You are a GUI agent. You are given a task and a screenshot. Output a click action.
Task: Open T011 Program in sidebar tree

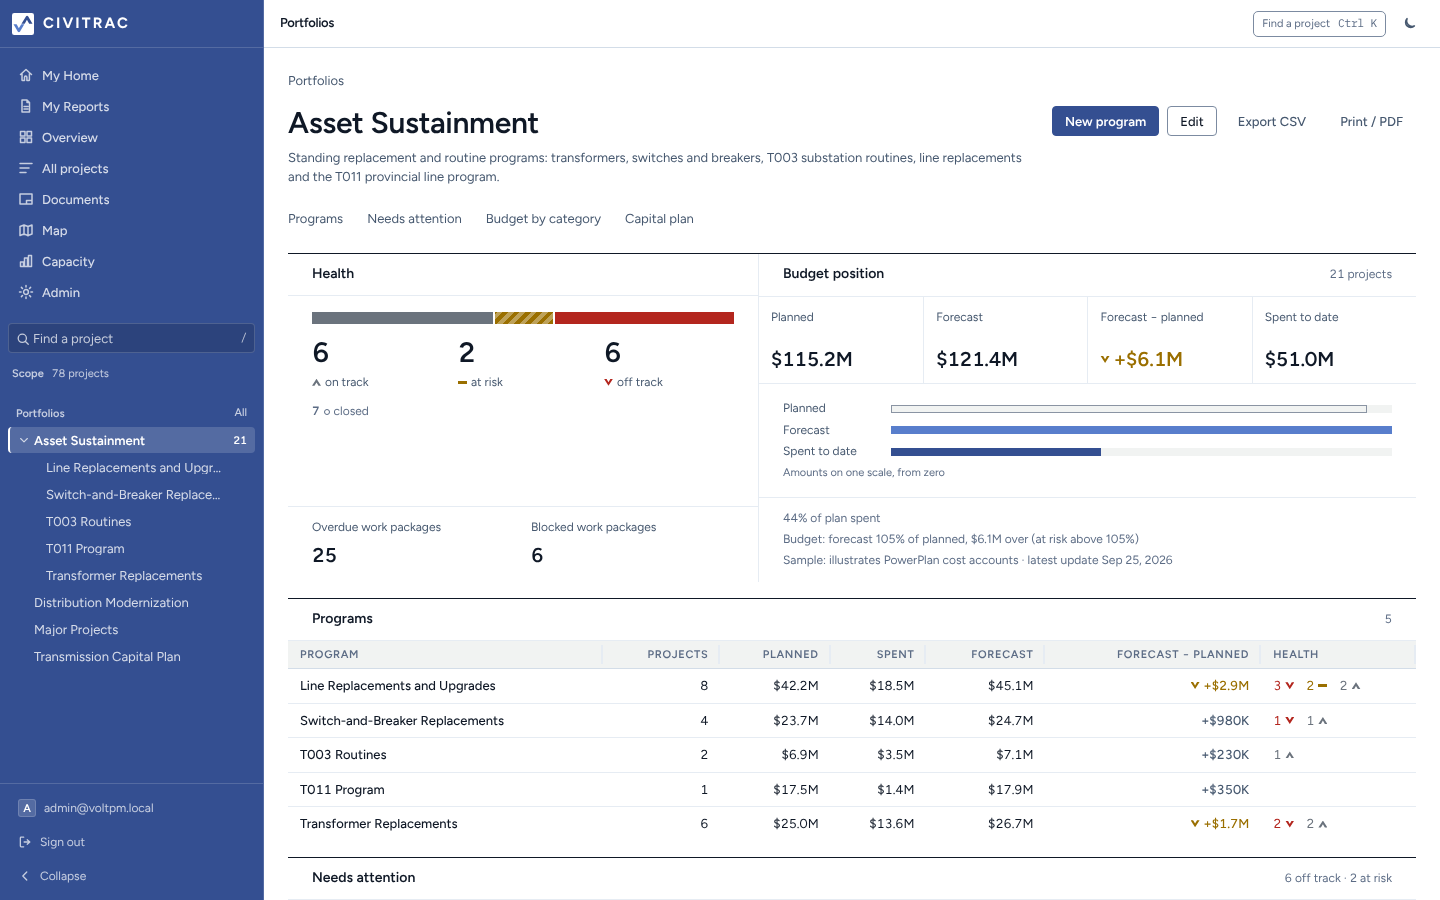pos(85,548)
